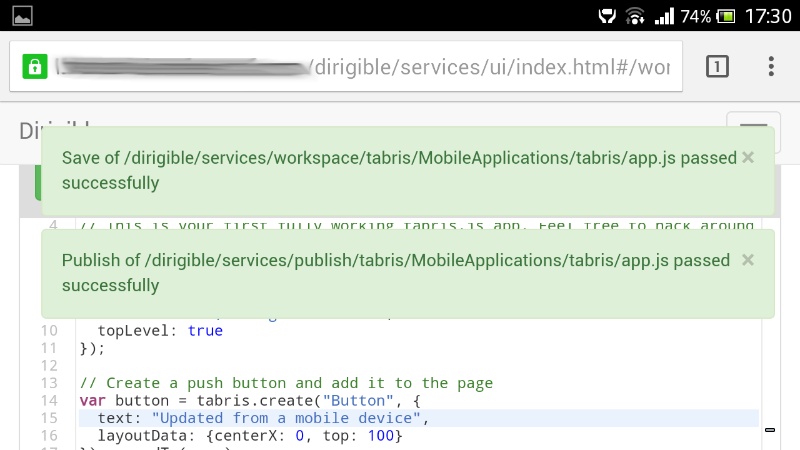800x450 pixels.
Task: Open the picture notification icon in status bar
Action: click(x=22, y=15)
